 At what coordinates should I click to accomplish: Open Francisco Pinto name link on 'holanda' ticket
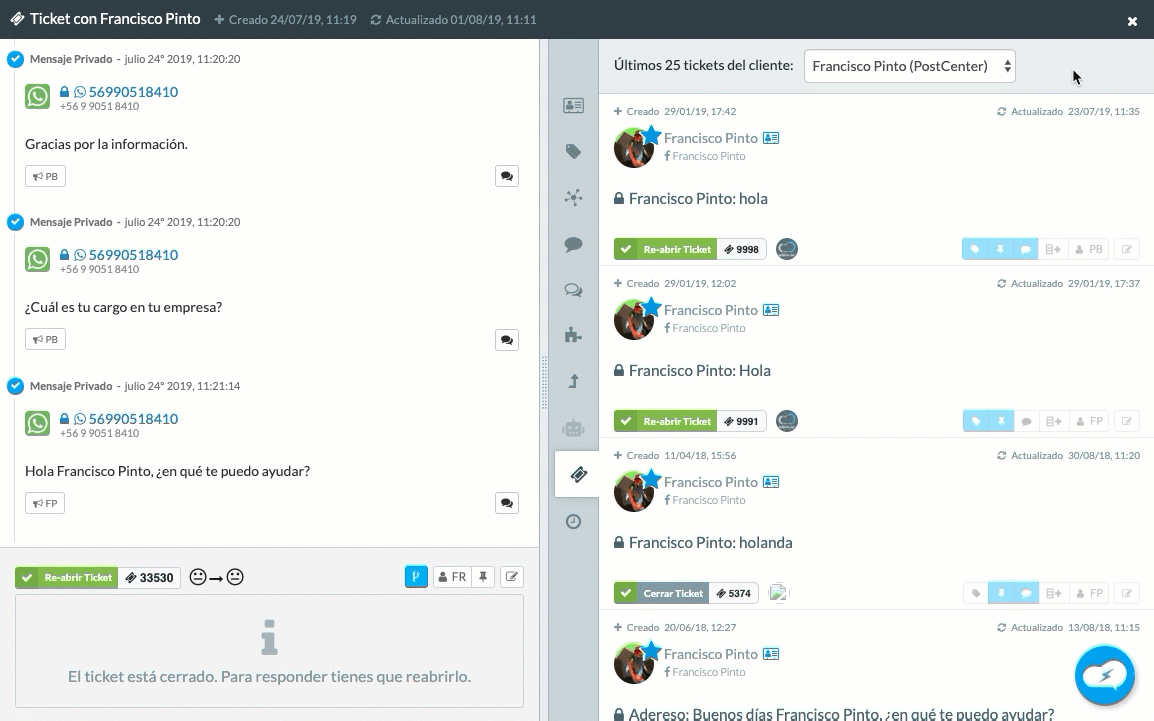click(x=710, y=482)
